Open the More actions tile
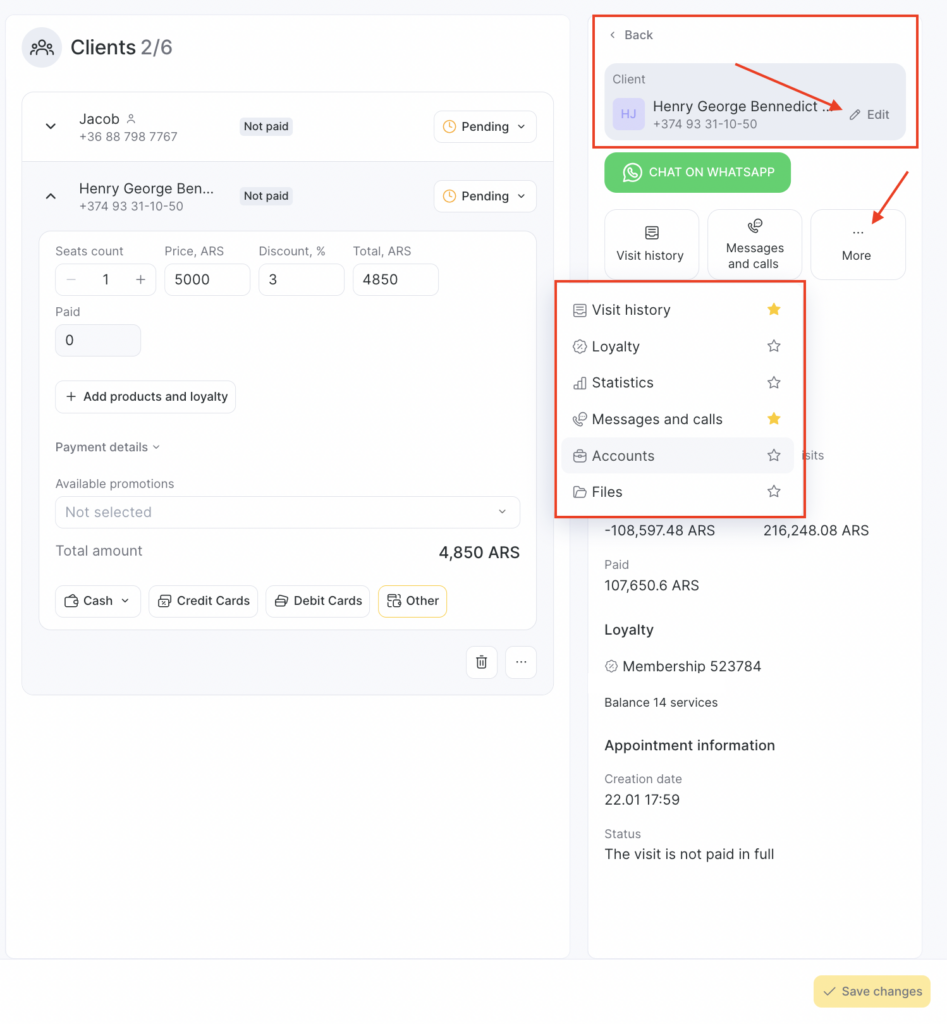This screenshot has height=1024, width=947. [857, 244]
